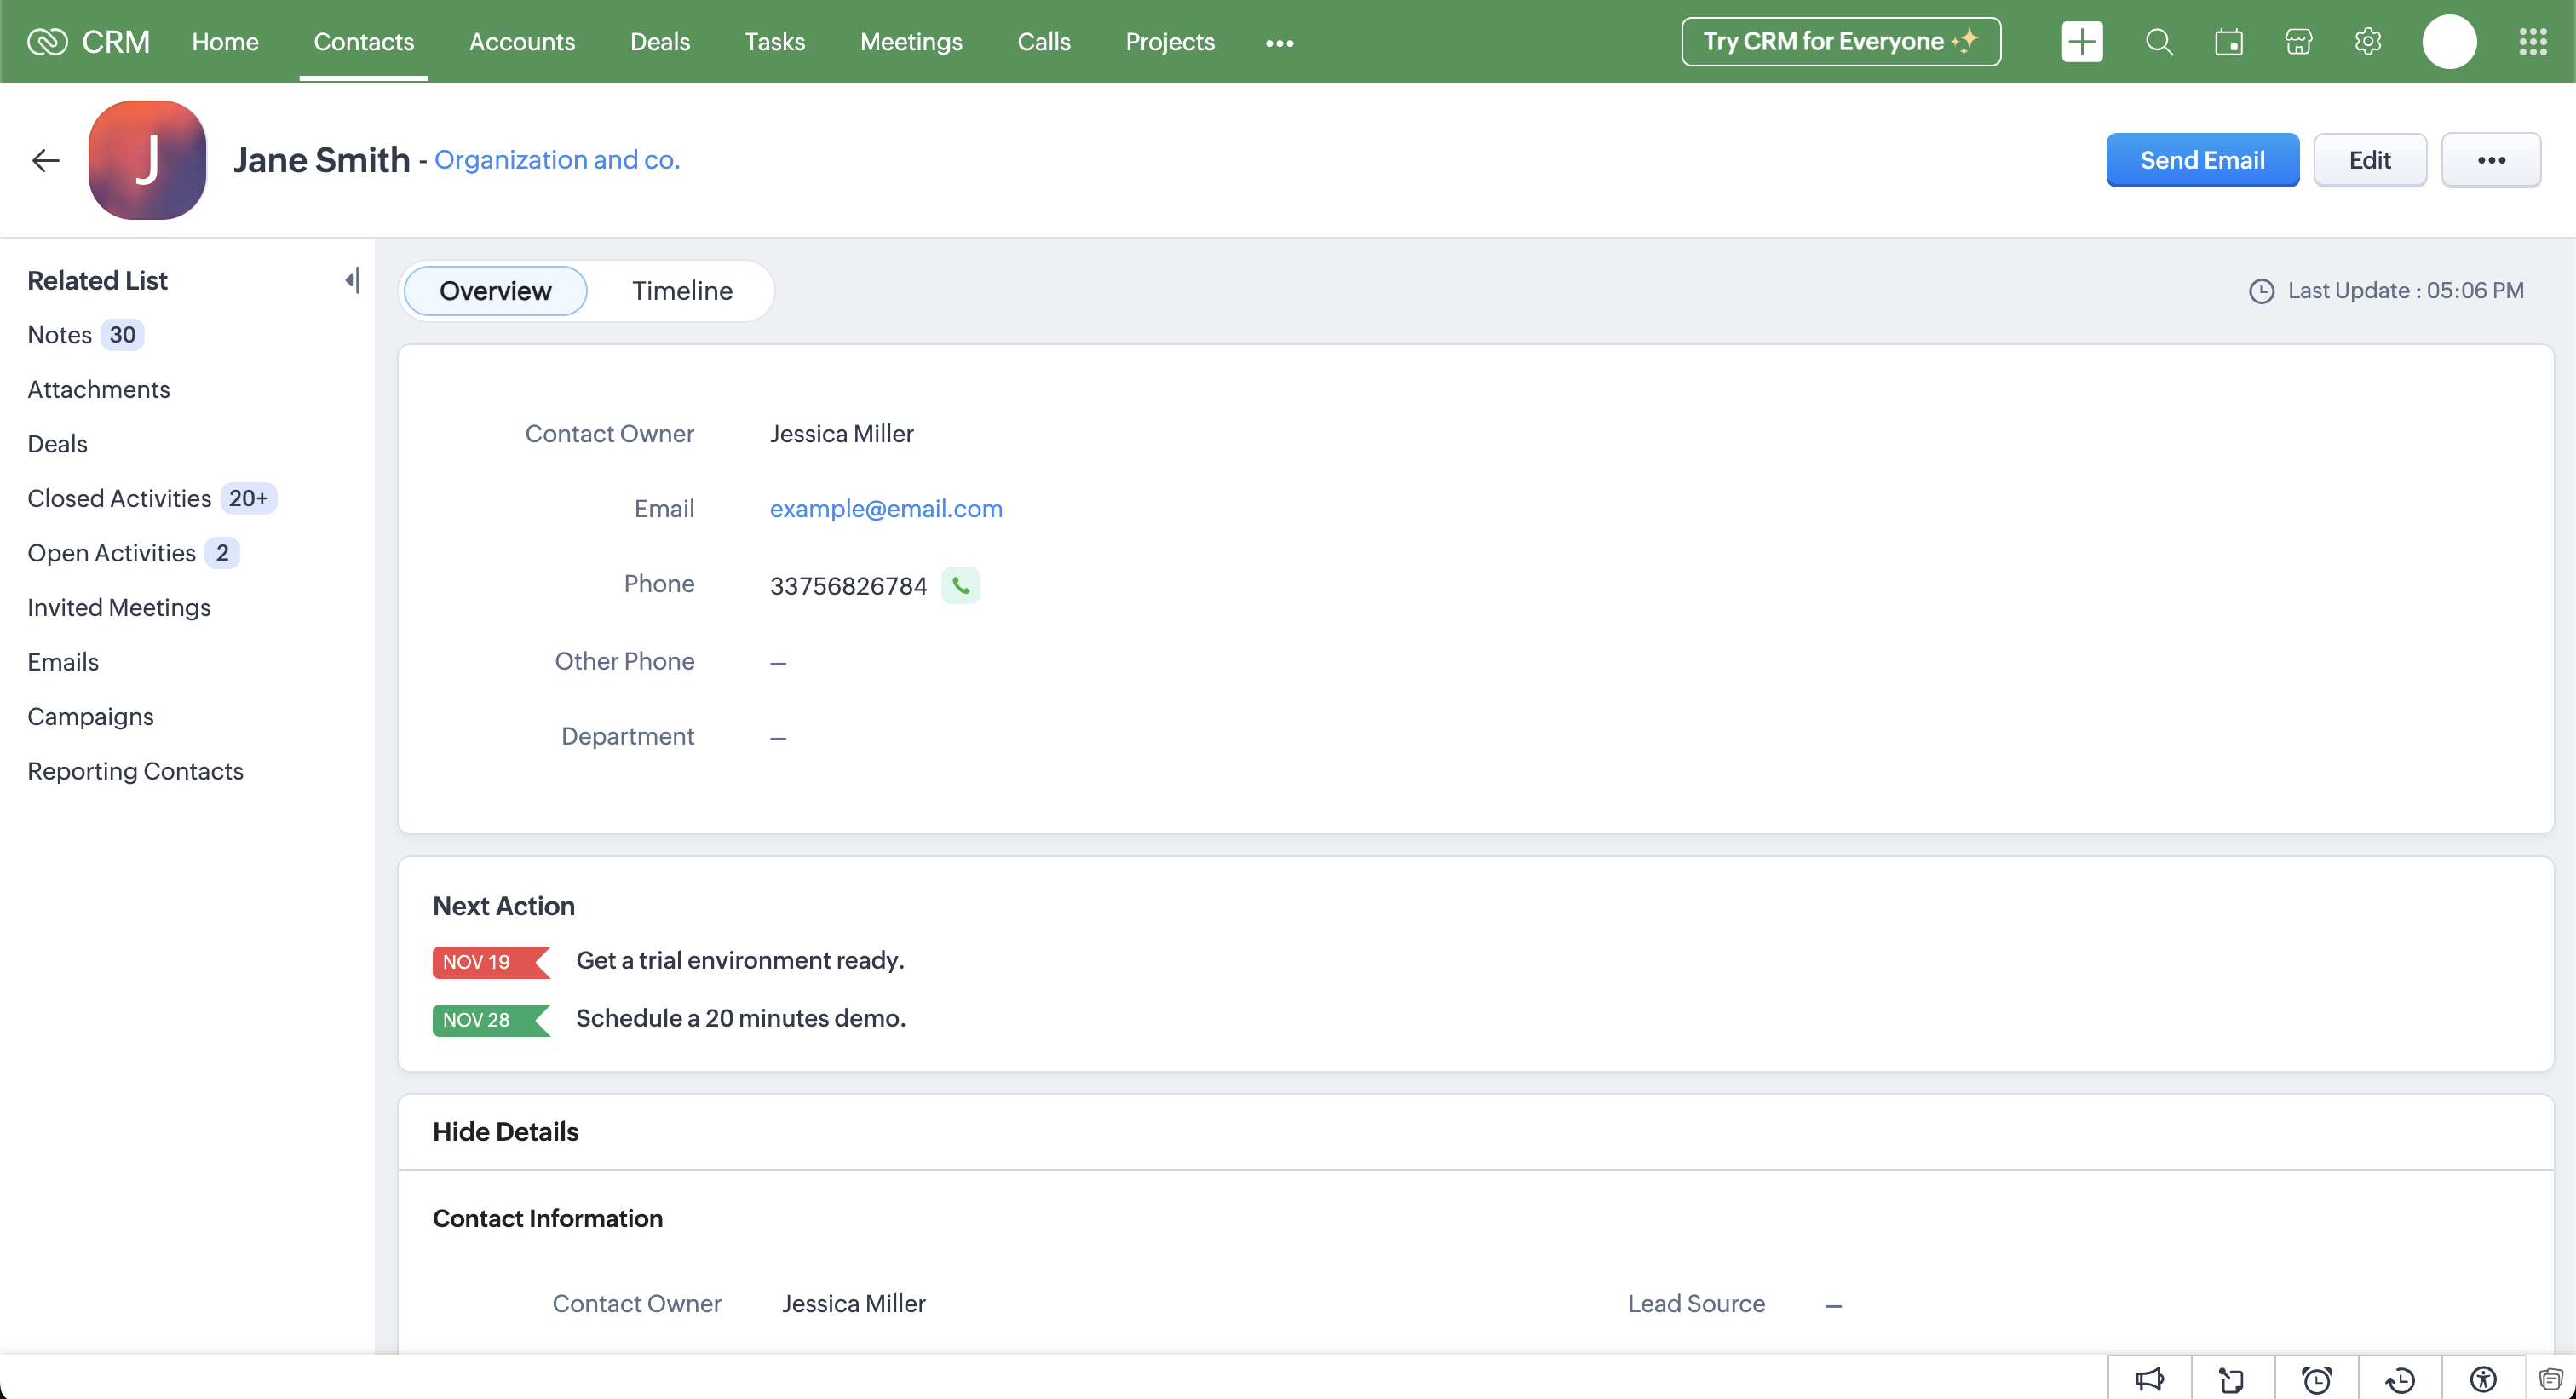Image resolution: width=2576 pixels, height=1399 pixels.
Task: Open Reporting Contacts in Related List
Action: click(x=135, y=771)
